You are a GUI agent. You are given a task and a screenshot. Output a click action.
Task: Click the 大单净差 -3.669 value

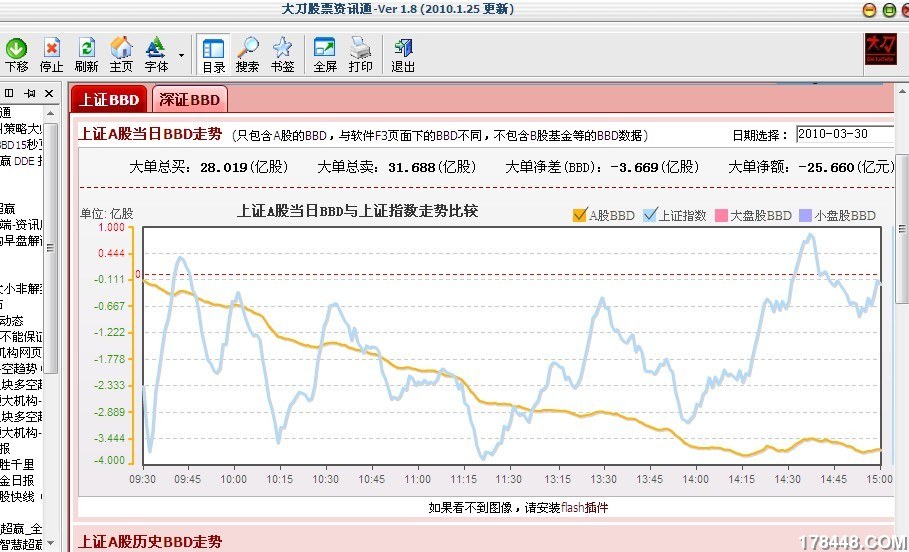pyautogui.click(x=635, y=168)
